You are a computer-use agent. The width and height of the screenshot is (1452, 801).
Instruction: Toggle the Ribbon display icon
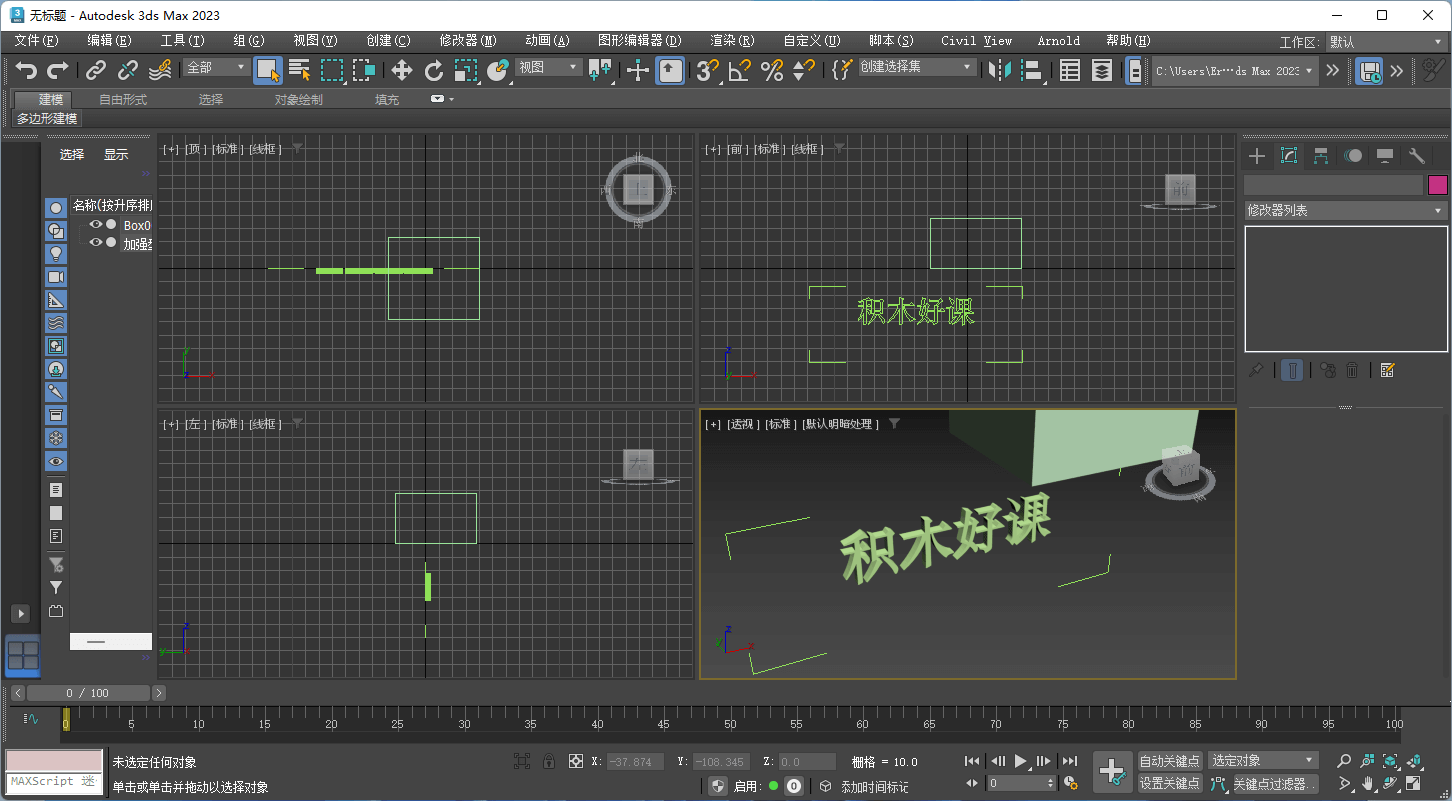pyautogui.click(x=1133, y=70)
